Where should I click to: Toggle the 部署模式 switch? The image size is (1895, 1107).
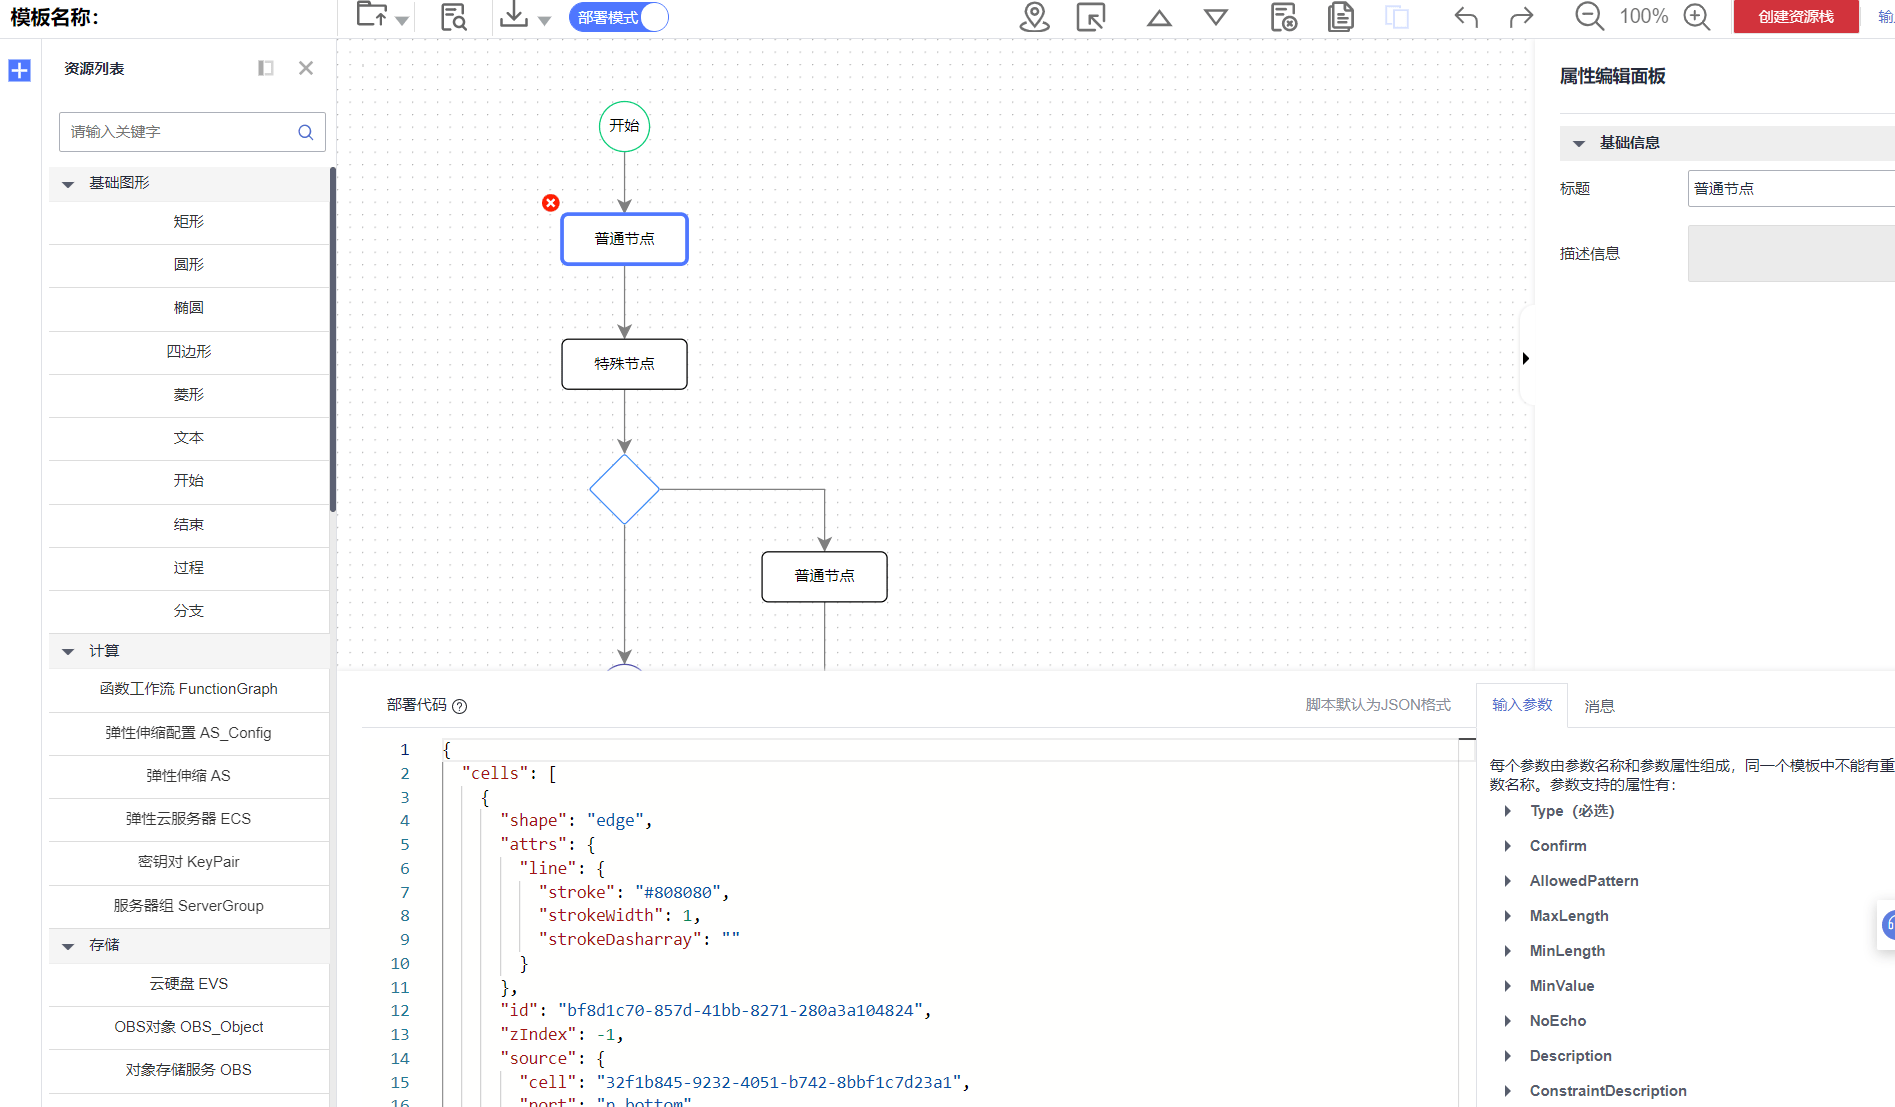coord(618,17)
